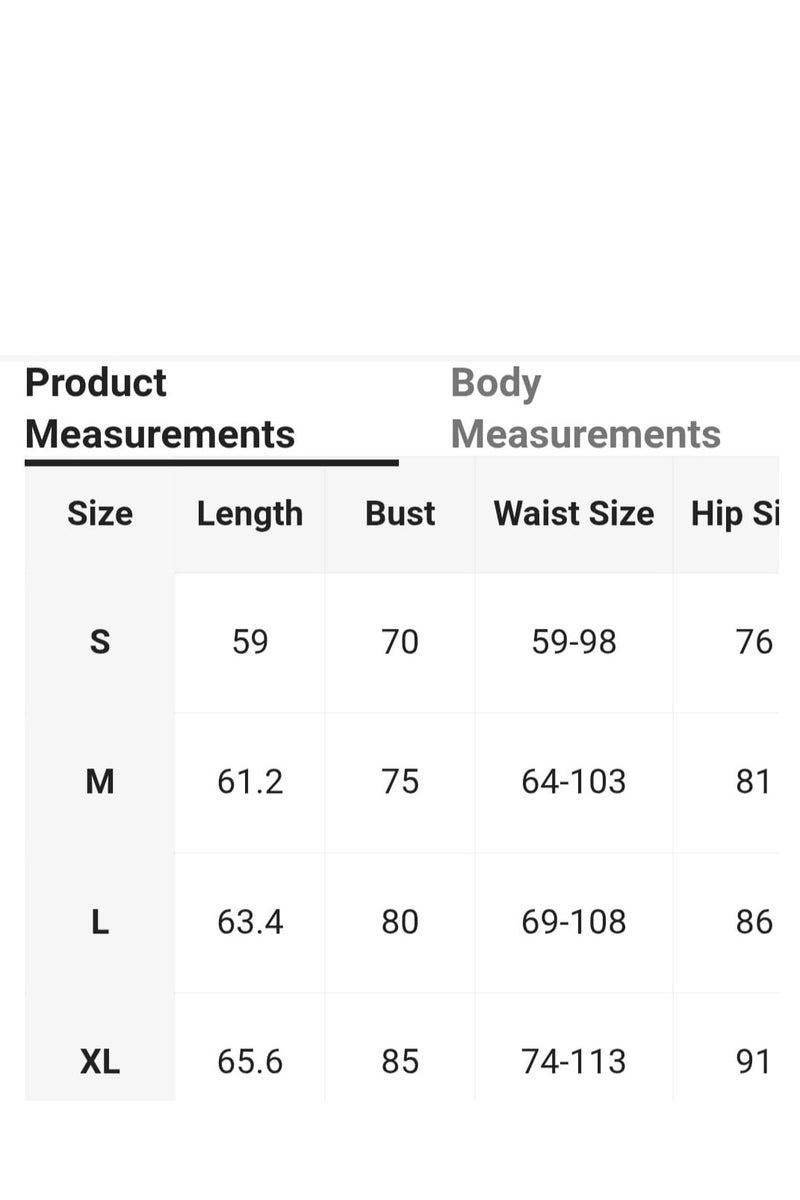Click the Waist Size column header
The height and width of the screenshot is (1200, 800).
[x=574, y=514]
